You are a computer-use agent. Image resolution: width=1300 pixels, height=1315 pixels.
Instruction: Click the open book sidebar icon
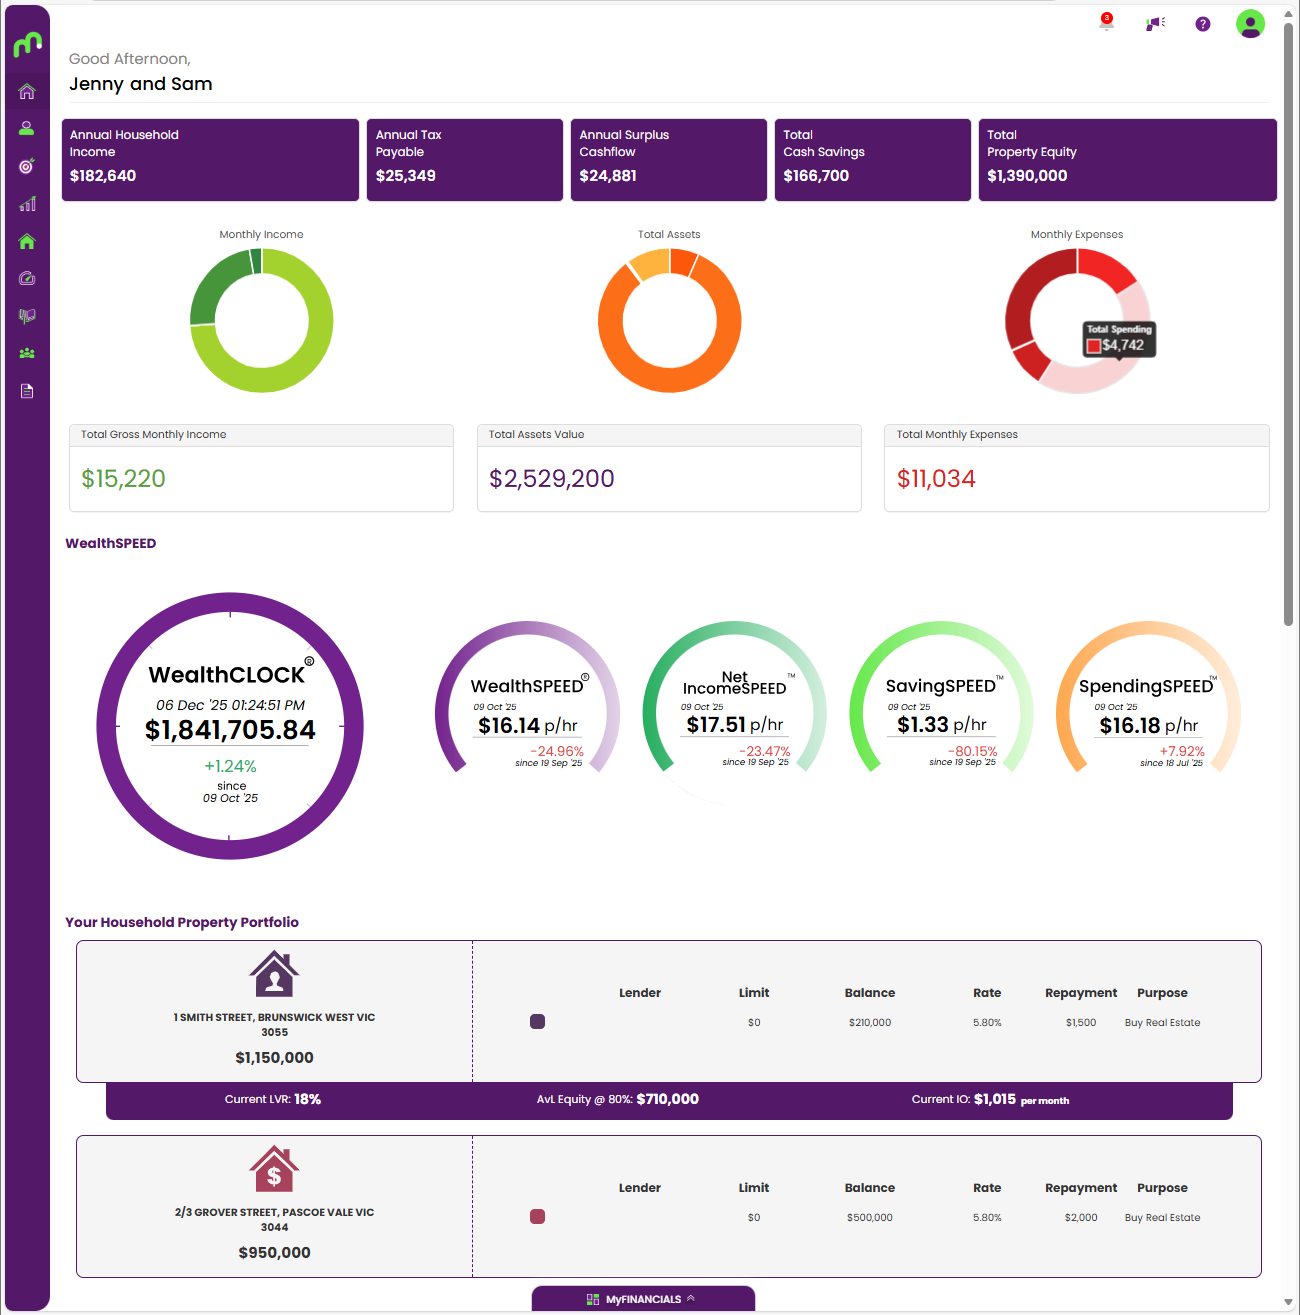point(27,316)
